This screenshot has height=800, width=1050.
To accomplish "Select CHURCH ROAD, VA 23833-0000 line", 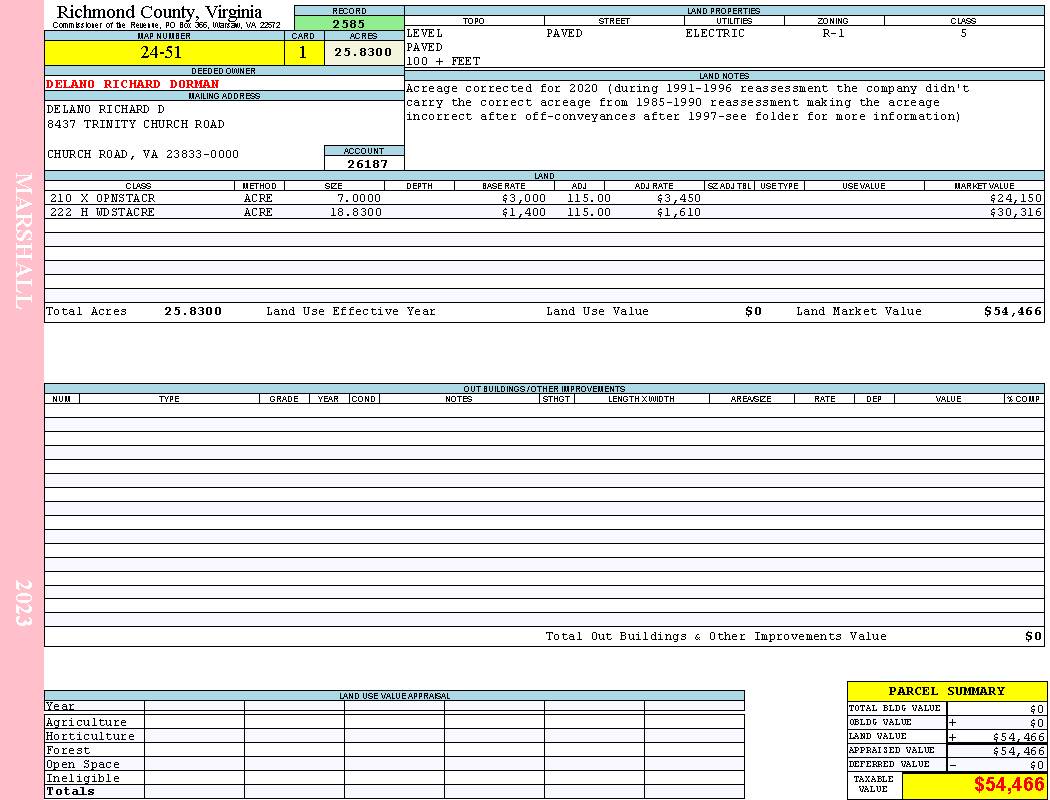I will tap(143, 155).
